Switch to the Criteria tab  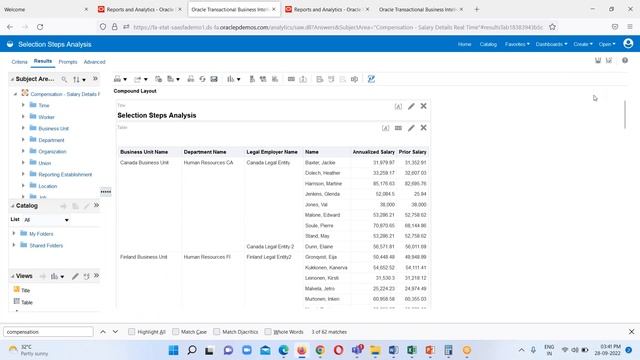coord(19,62)
